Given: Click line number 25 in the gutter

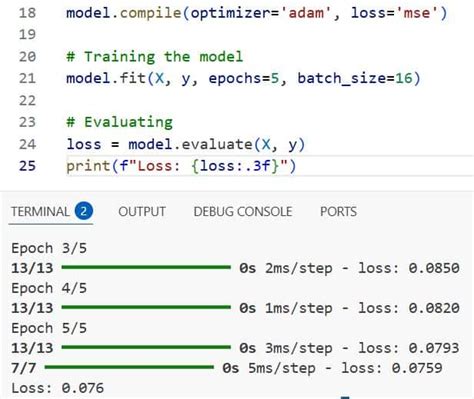Looking at the screenshot, I should [x=27, y=166].
